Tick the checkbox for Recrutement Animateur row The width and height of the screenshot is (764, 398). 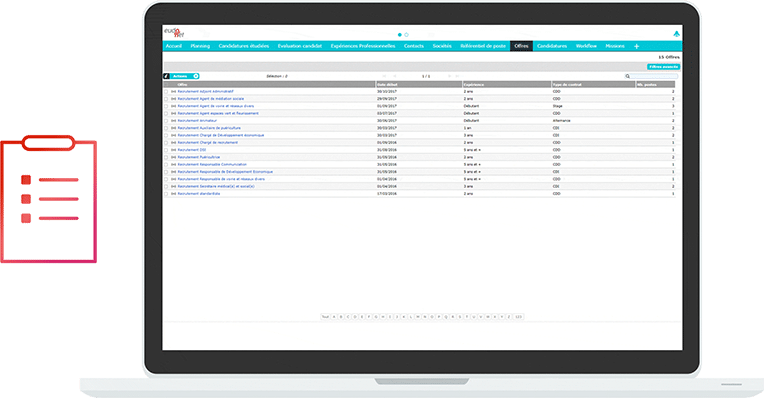(x=166, y=121)
